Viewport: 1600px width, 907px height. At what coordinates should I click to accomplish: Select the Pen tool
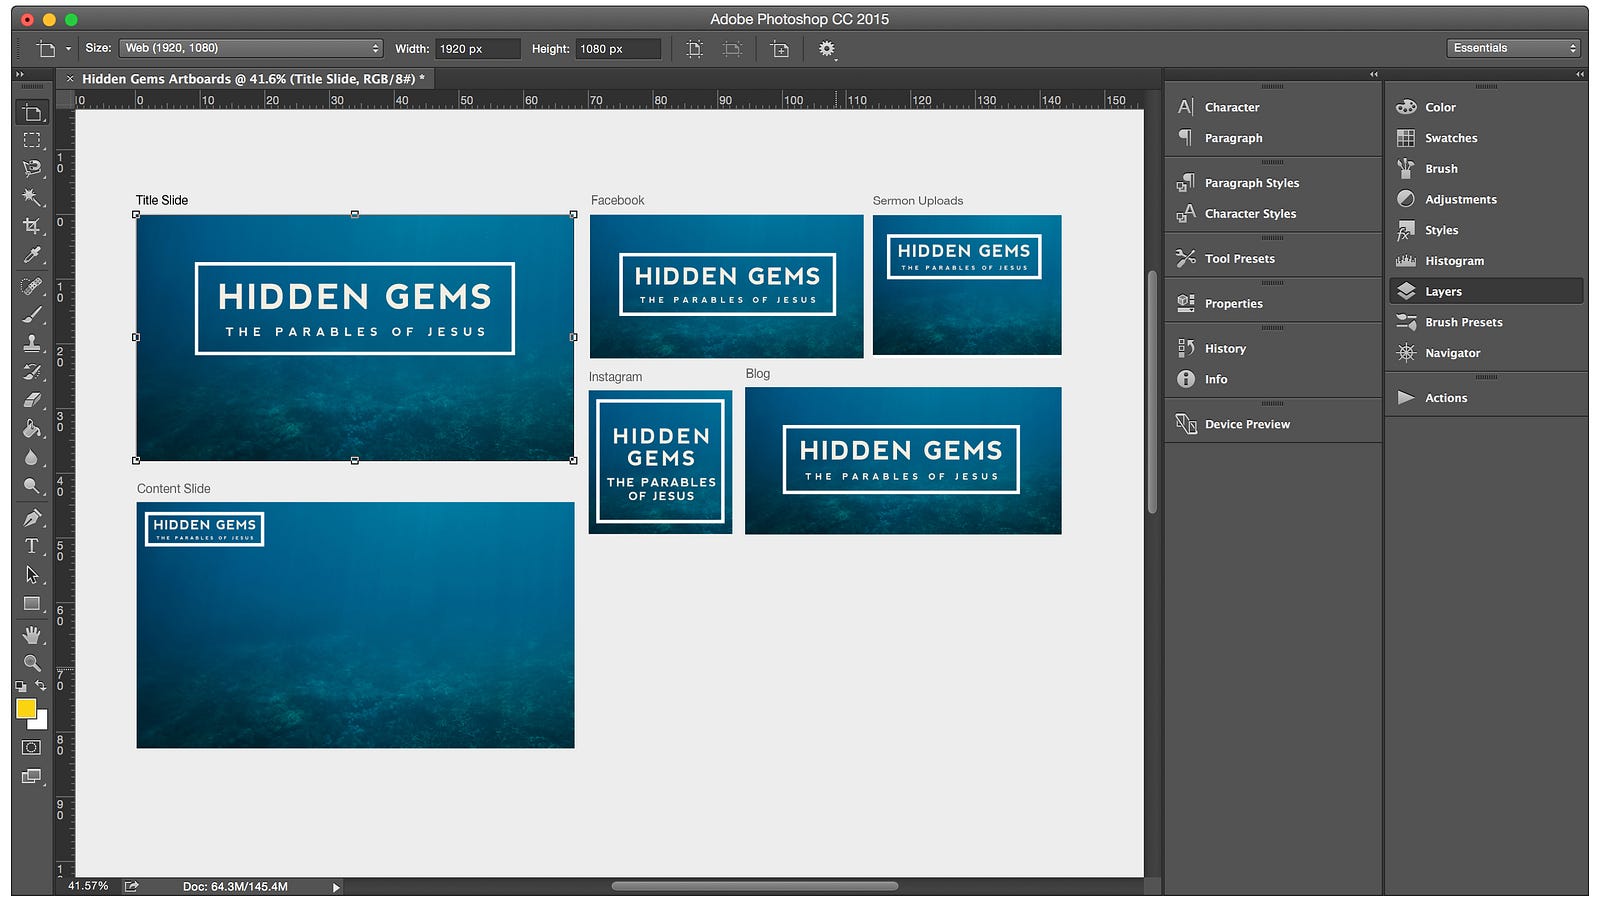(32, 518)
